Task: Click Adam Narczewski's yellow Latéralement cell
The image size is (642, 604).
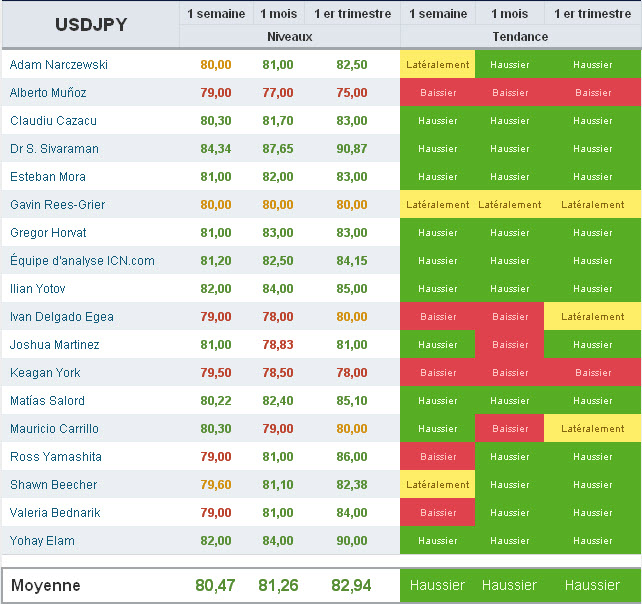Action: (x=437, y=64)
